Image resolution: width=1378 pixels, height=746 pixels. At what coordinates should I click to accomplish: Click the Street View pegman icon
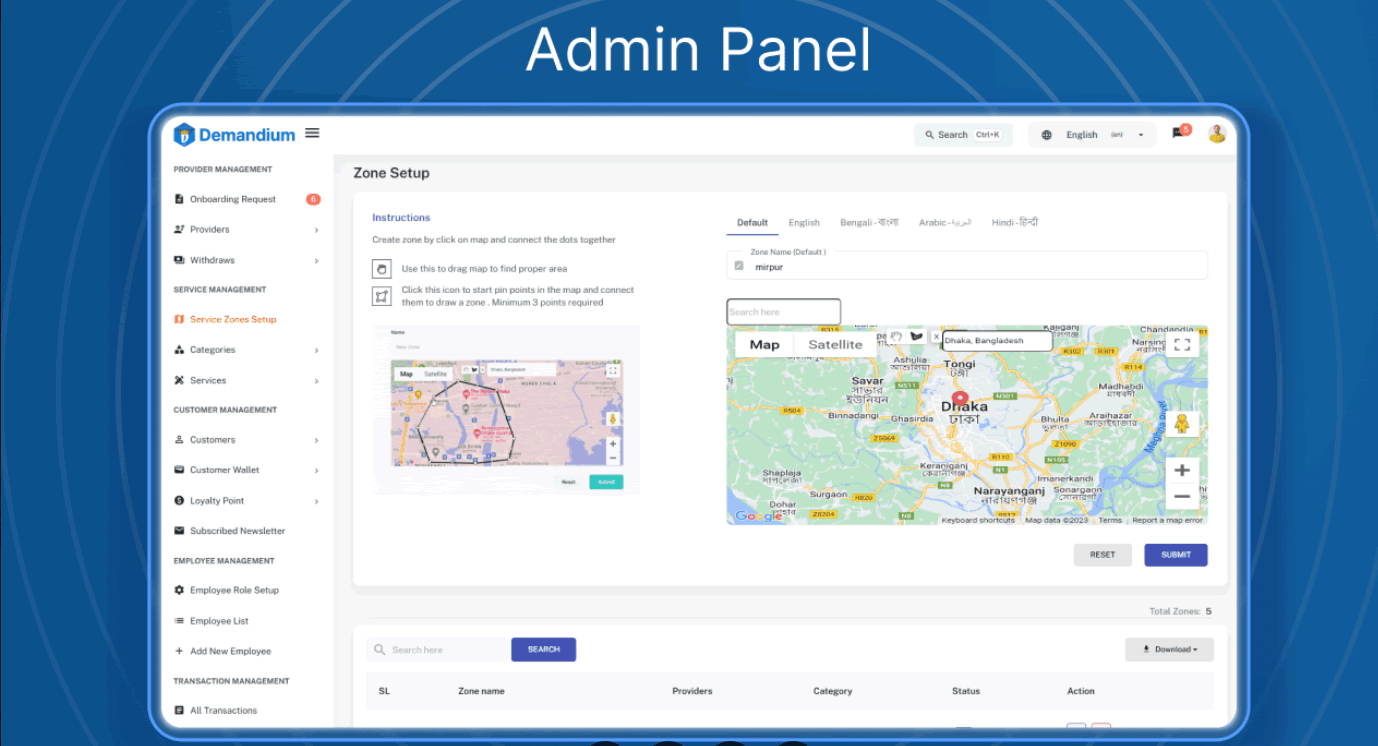click(x=1181, y=424)
